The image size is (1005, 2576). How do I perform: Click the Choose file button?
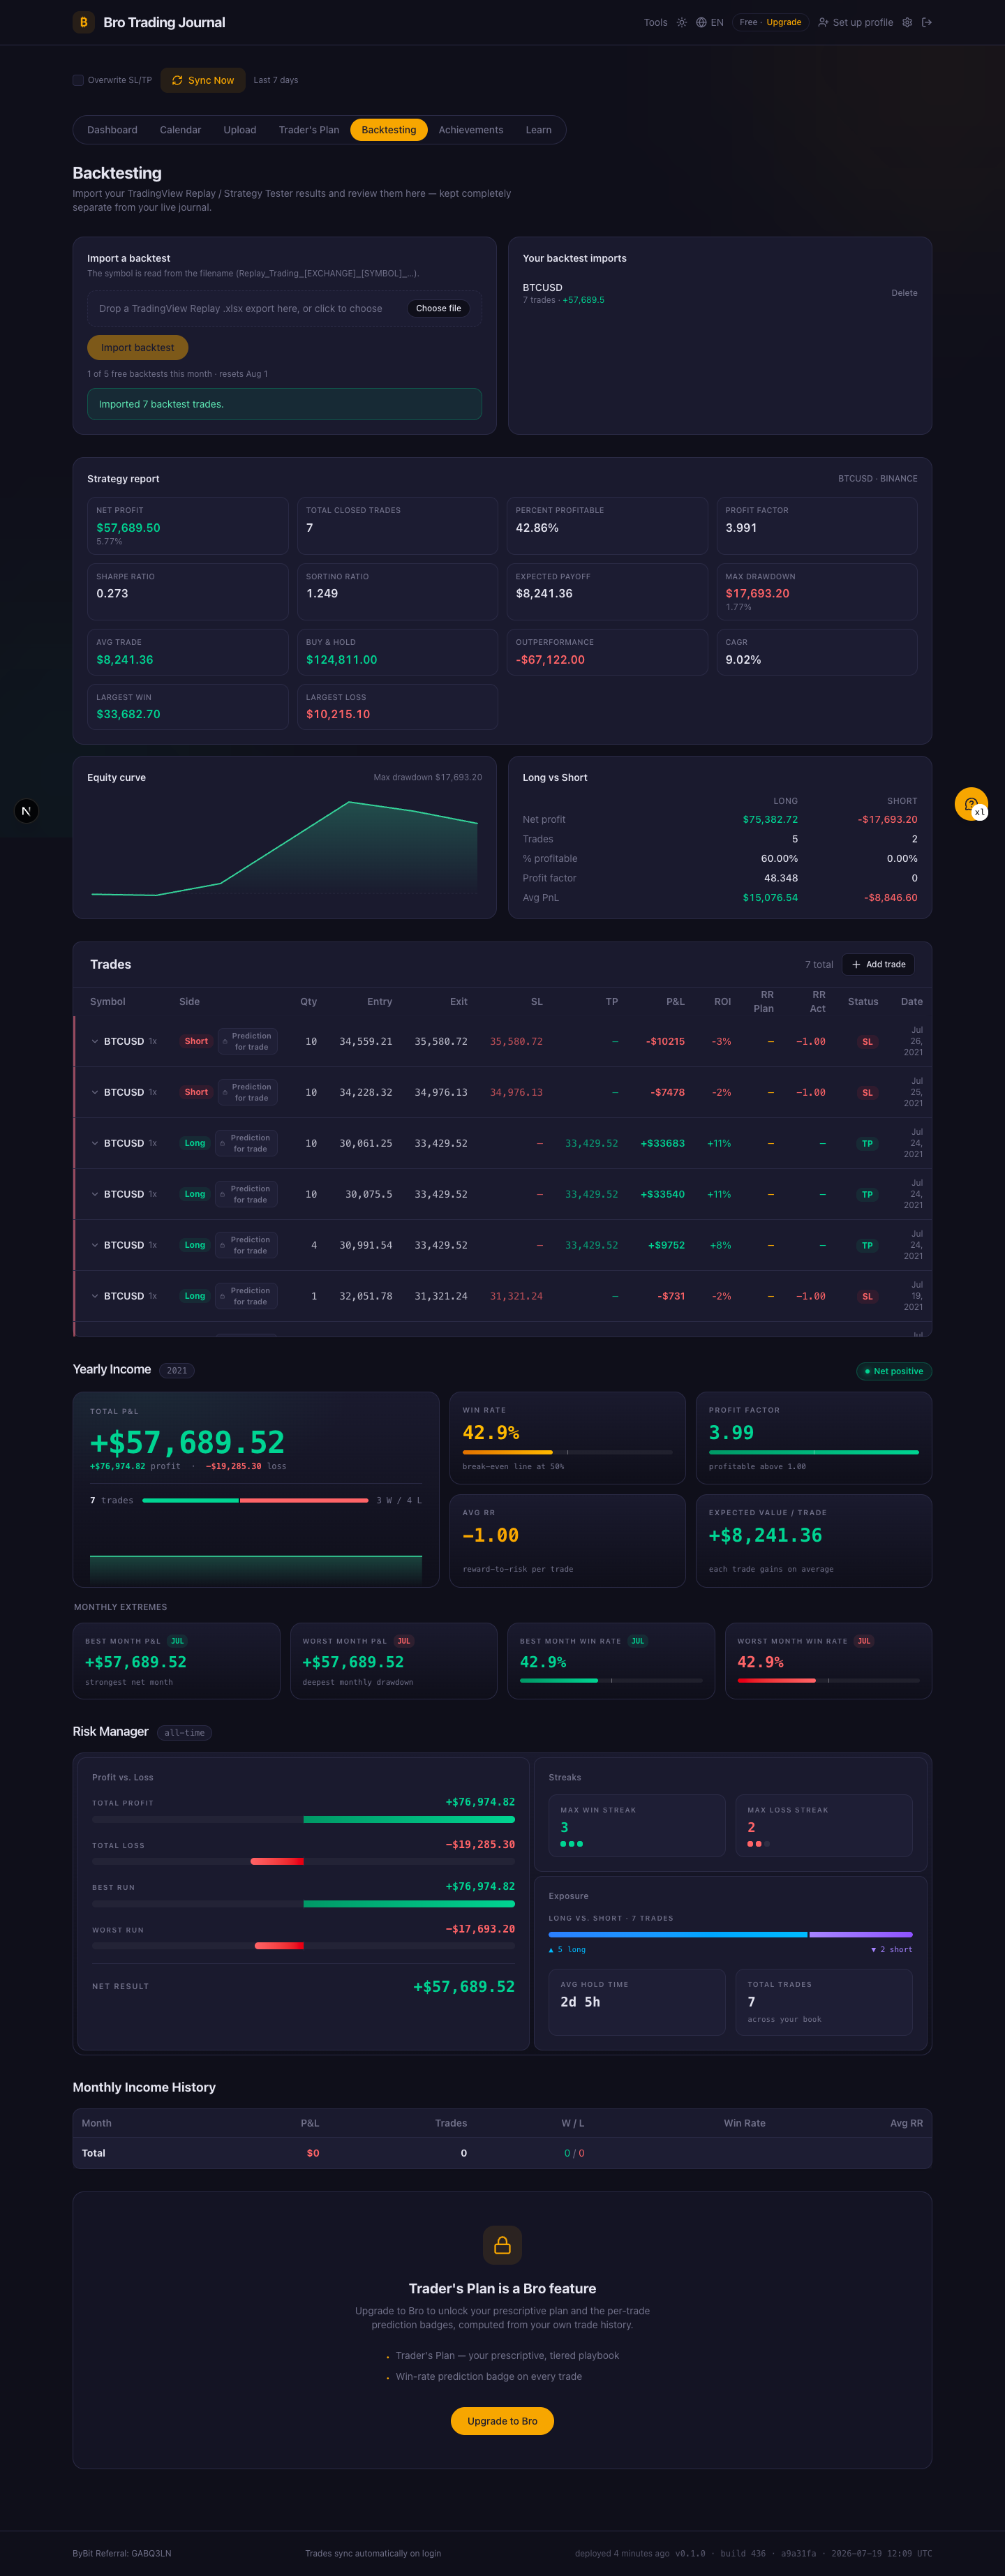point(439,308)
